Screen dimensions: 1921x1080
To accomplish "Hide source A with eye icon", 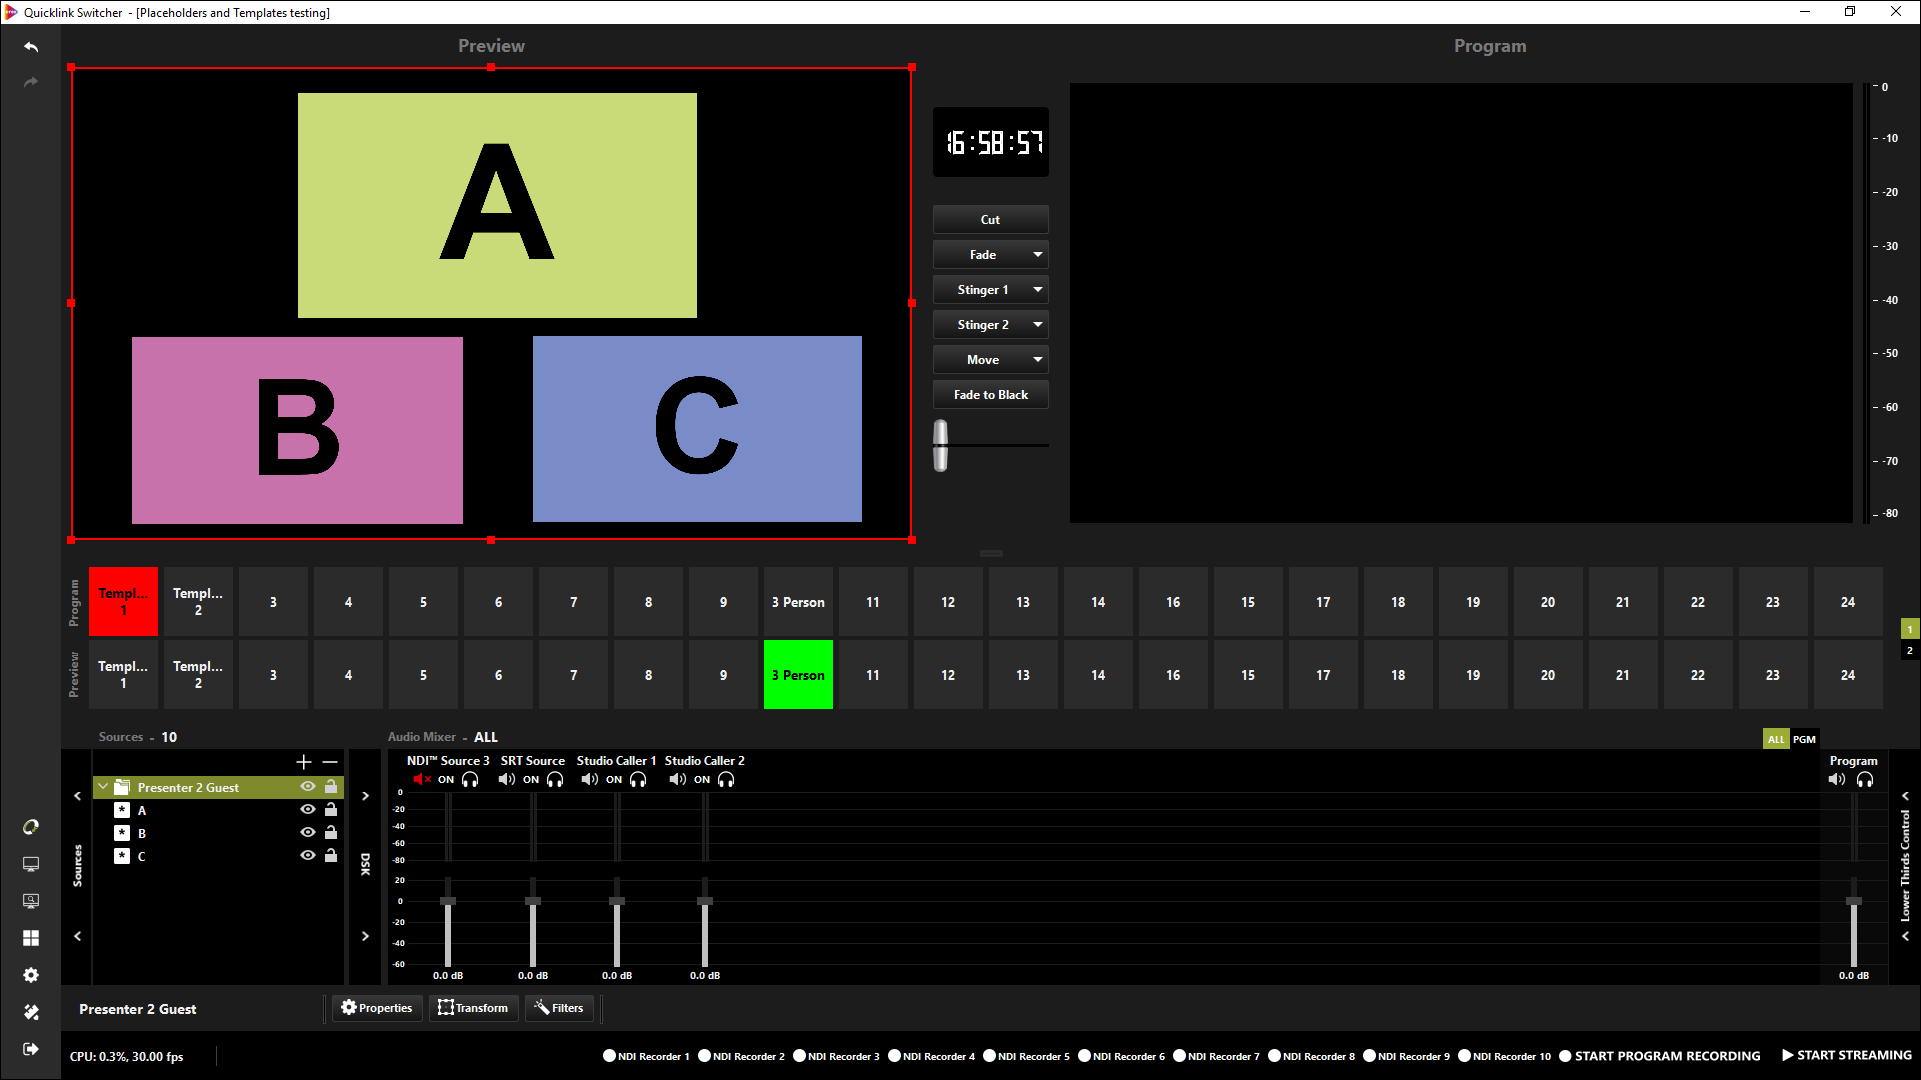I will point(308,810).
